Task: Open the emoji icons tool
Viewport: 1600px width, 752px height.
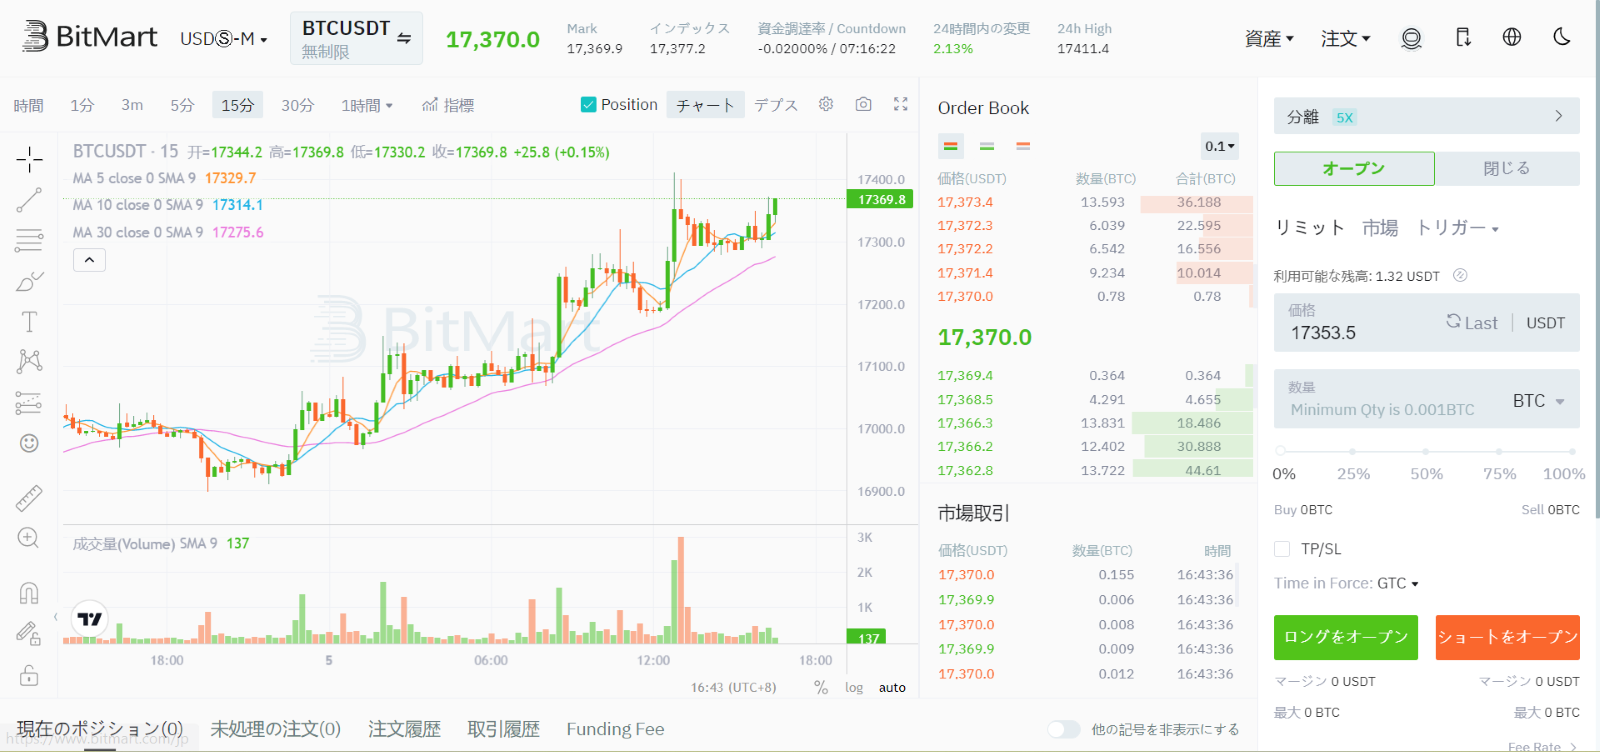Action: click(x=29, y=443)
